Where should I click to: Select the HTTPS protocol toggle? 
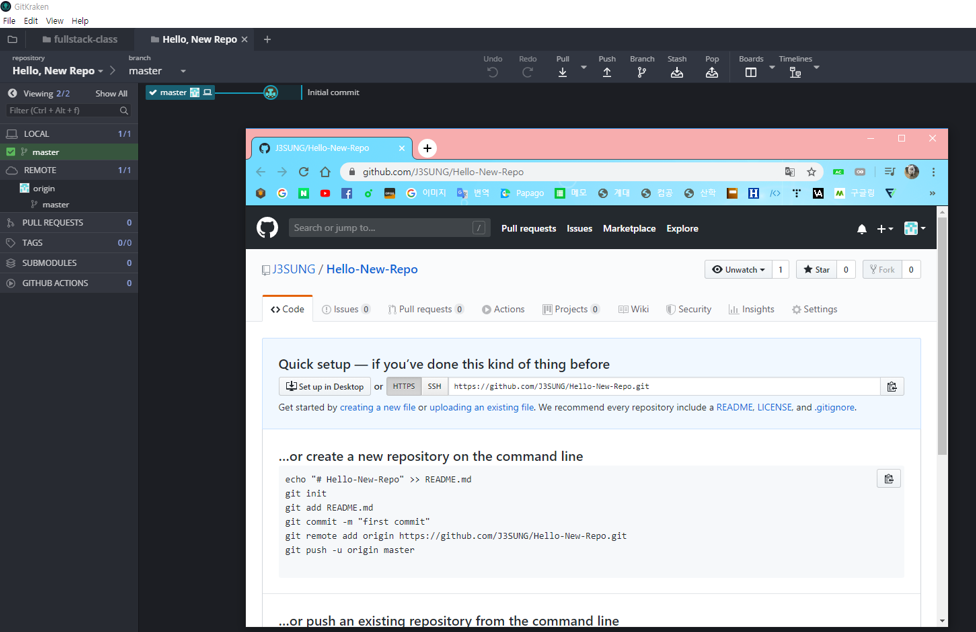[404, 386]
